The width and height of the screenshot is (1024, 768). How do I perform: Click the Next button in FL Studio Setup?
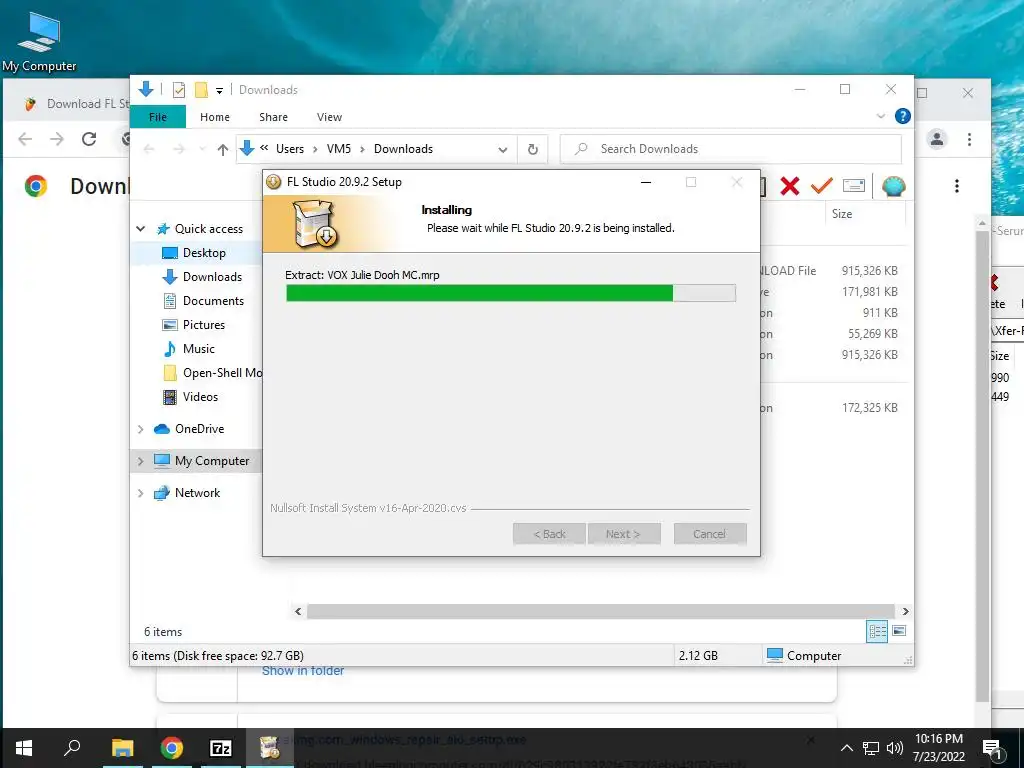coord(624,534)
